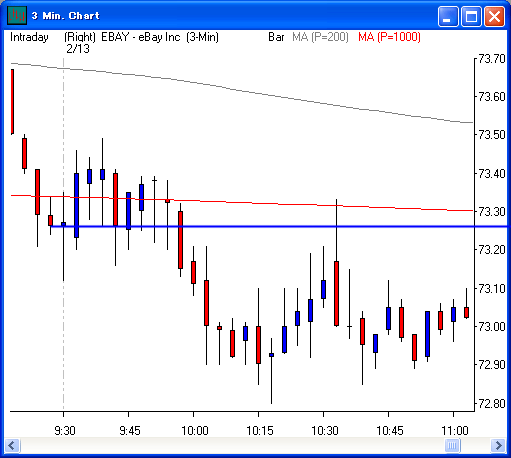Click the scroll left arrow button
Screen dimensions: 511x458
pyautogui.click(x=12, y=445)
